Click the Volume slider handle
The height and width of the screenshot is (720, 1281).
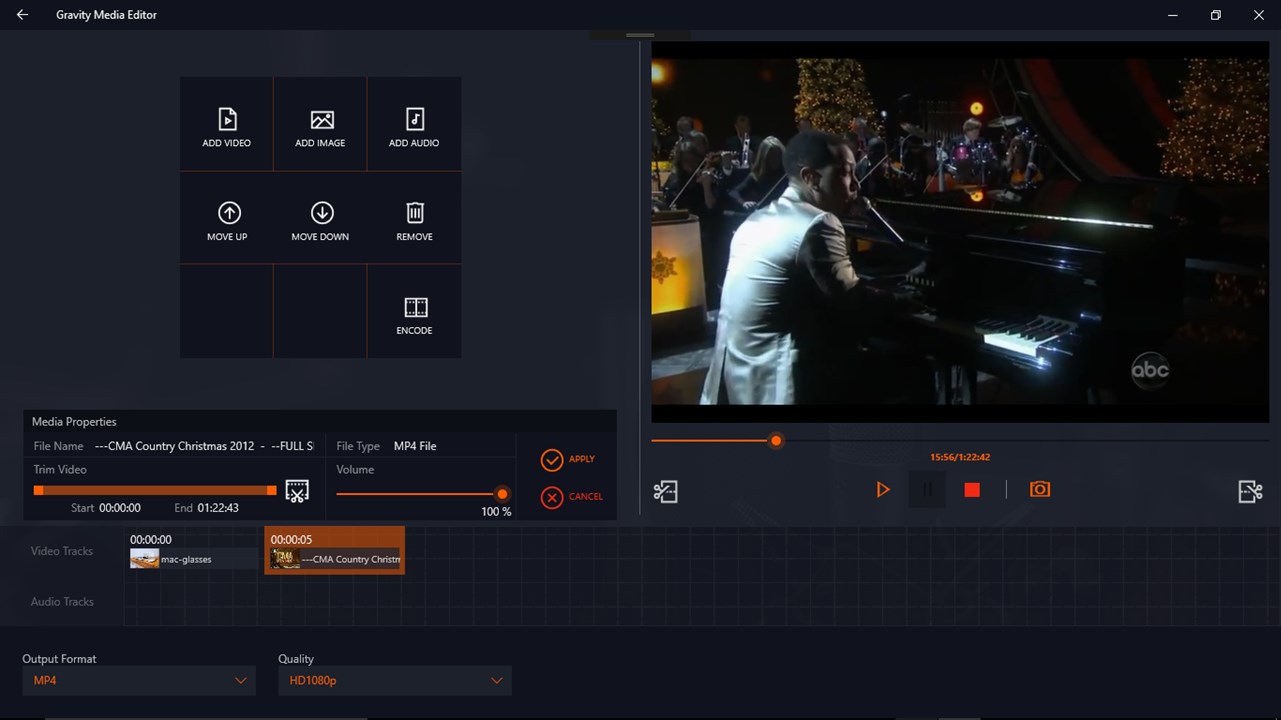502,494
